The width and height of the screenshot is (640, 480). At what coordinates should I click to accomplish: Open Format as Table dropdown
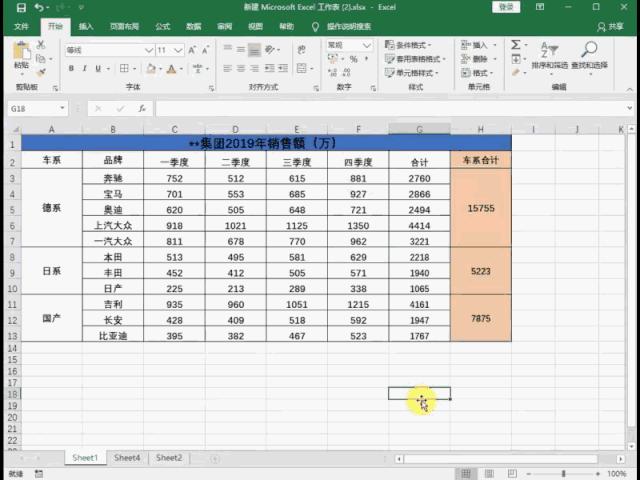point(416,59)
